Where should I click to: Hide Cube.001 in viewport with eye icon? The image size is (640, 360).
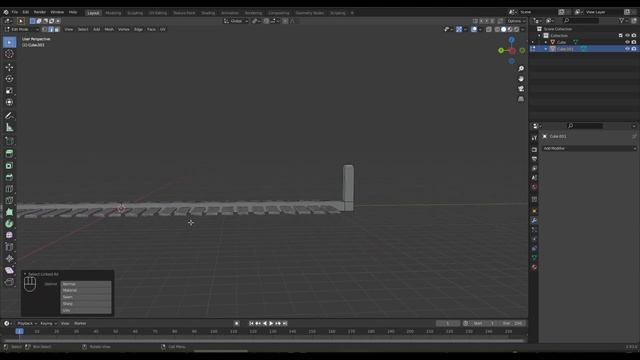[627, 49]
